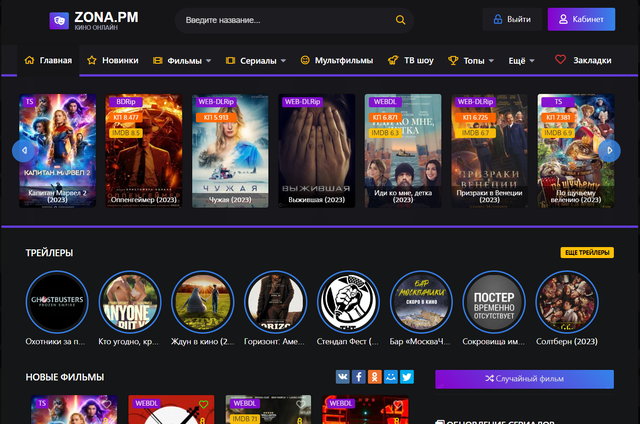Click the VK share icon
This screenshot has height=424, width=640.
tap(343, 377)
